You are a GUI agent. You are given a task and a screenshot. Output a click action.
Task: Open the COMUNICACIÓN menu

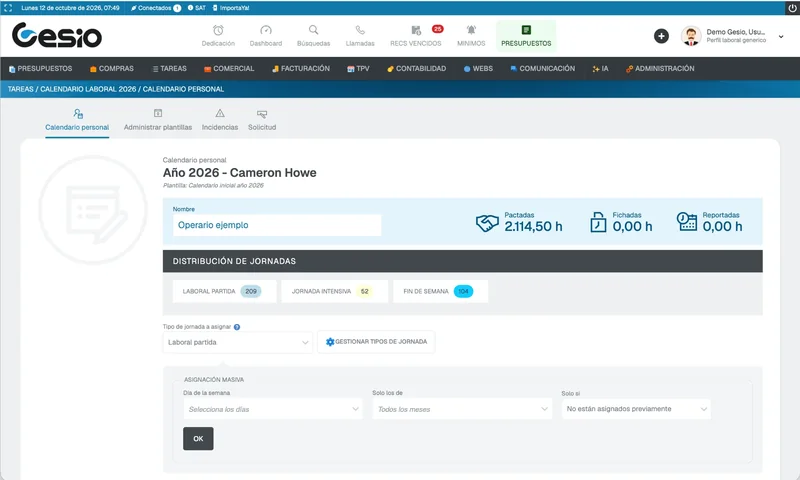542,68
